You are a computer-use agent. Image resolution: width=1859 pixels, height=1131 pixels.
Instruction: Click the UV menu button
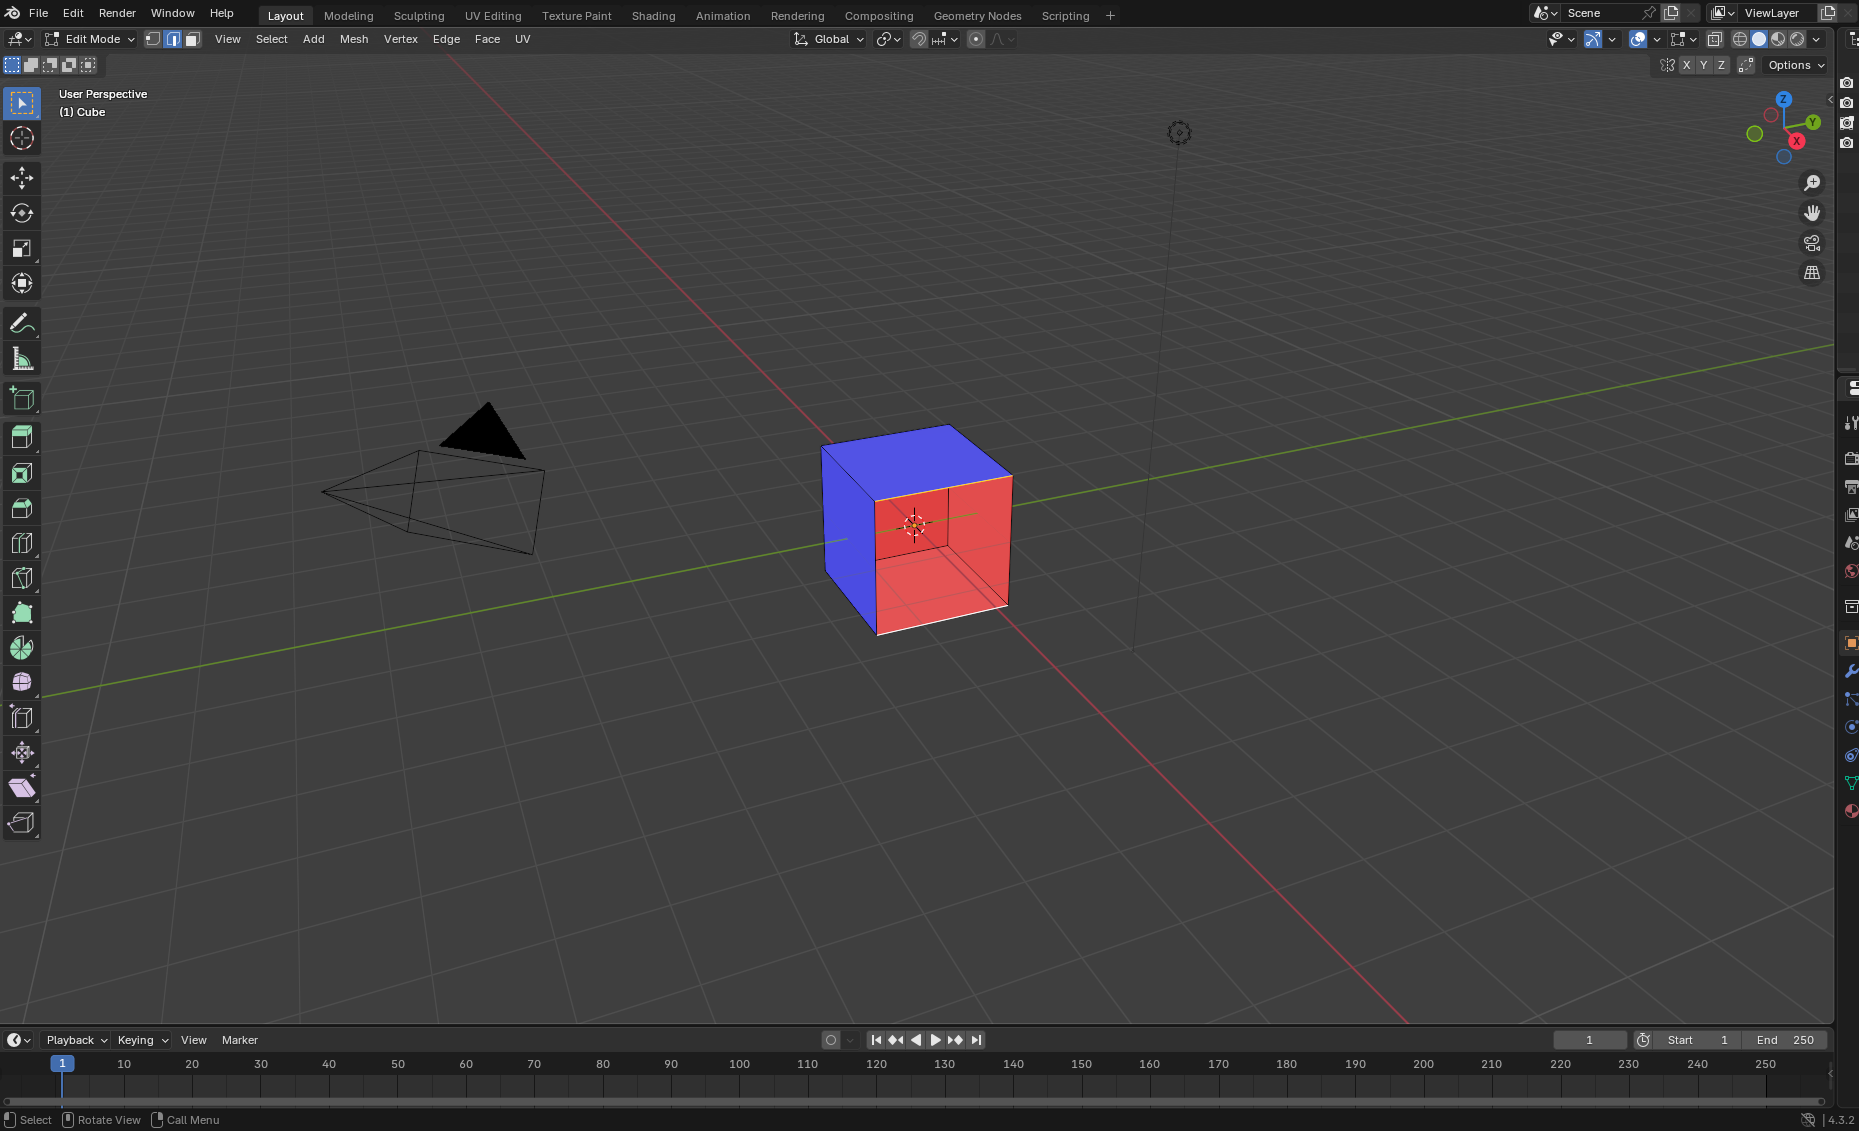522,39
